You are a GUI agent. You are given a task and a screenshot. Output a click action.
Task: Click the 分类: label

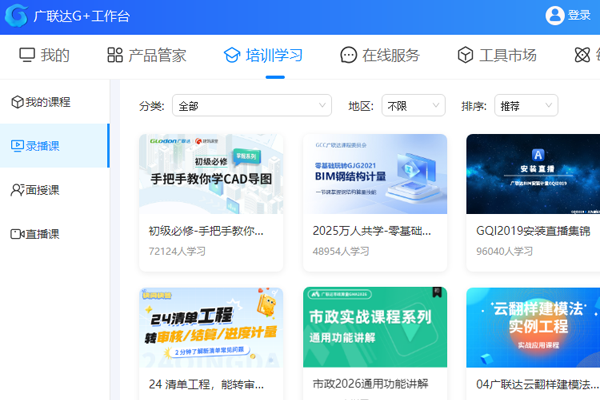pos(152,106)
